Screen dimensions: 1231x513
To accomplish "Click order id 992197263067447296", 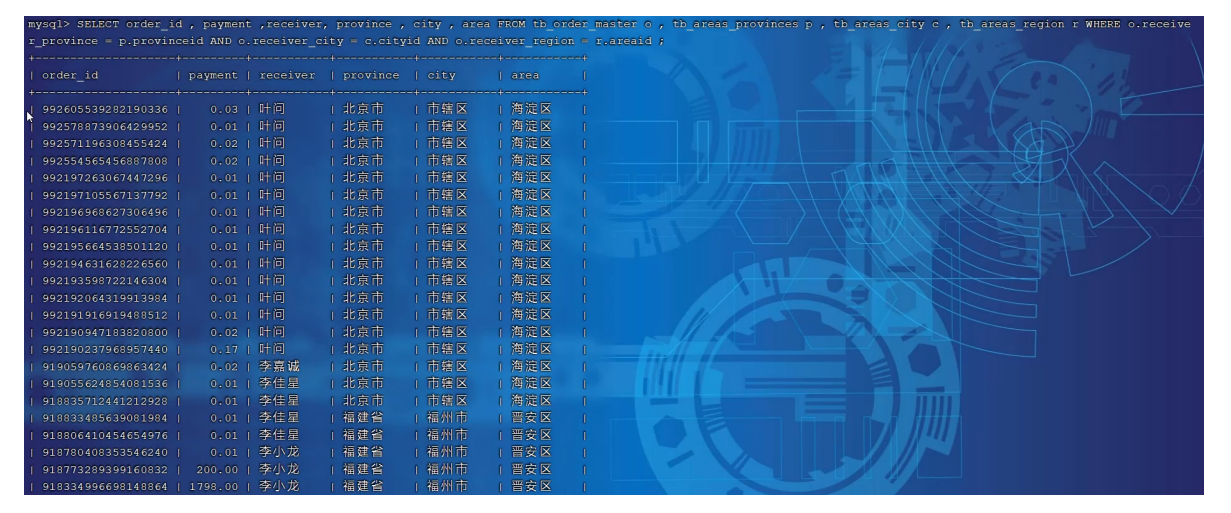I will tap(106, 178).
